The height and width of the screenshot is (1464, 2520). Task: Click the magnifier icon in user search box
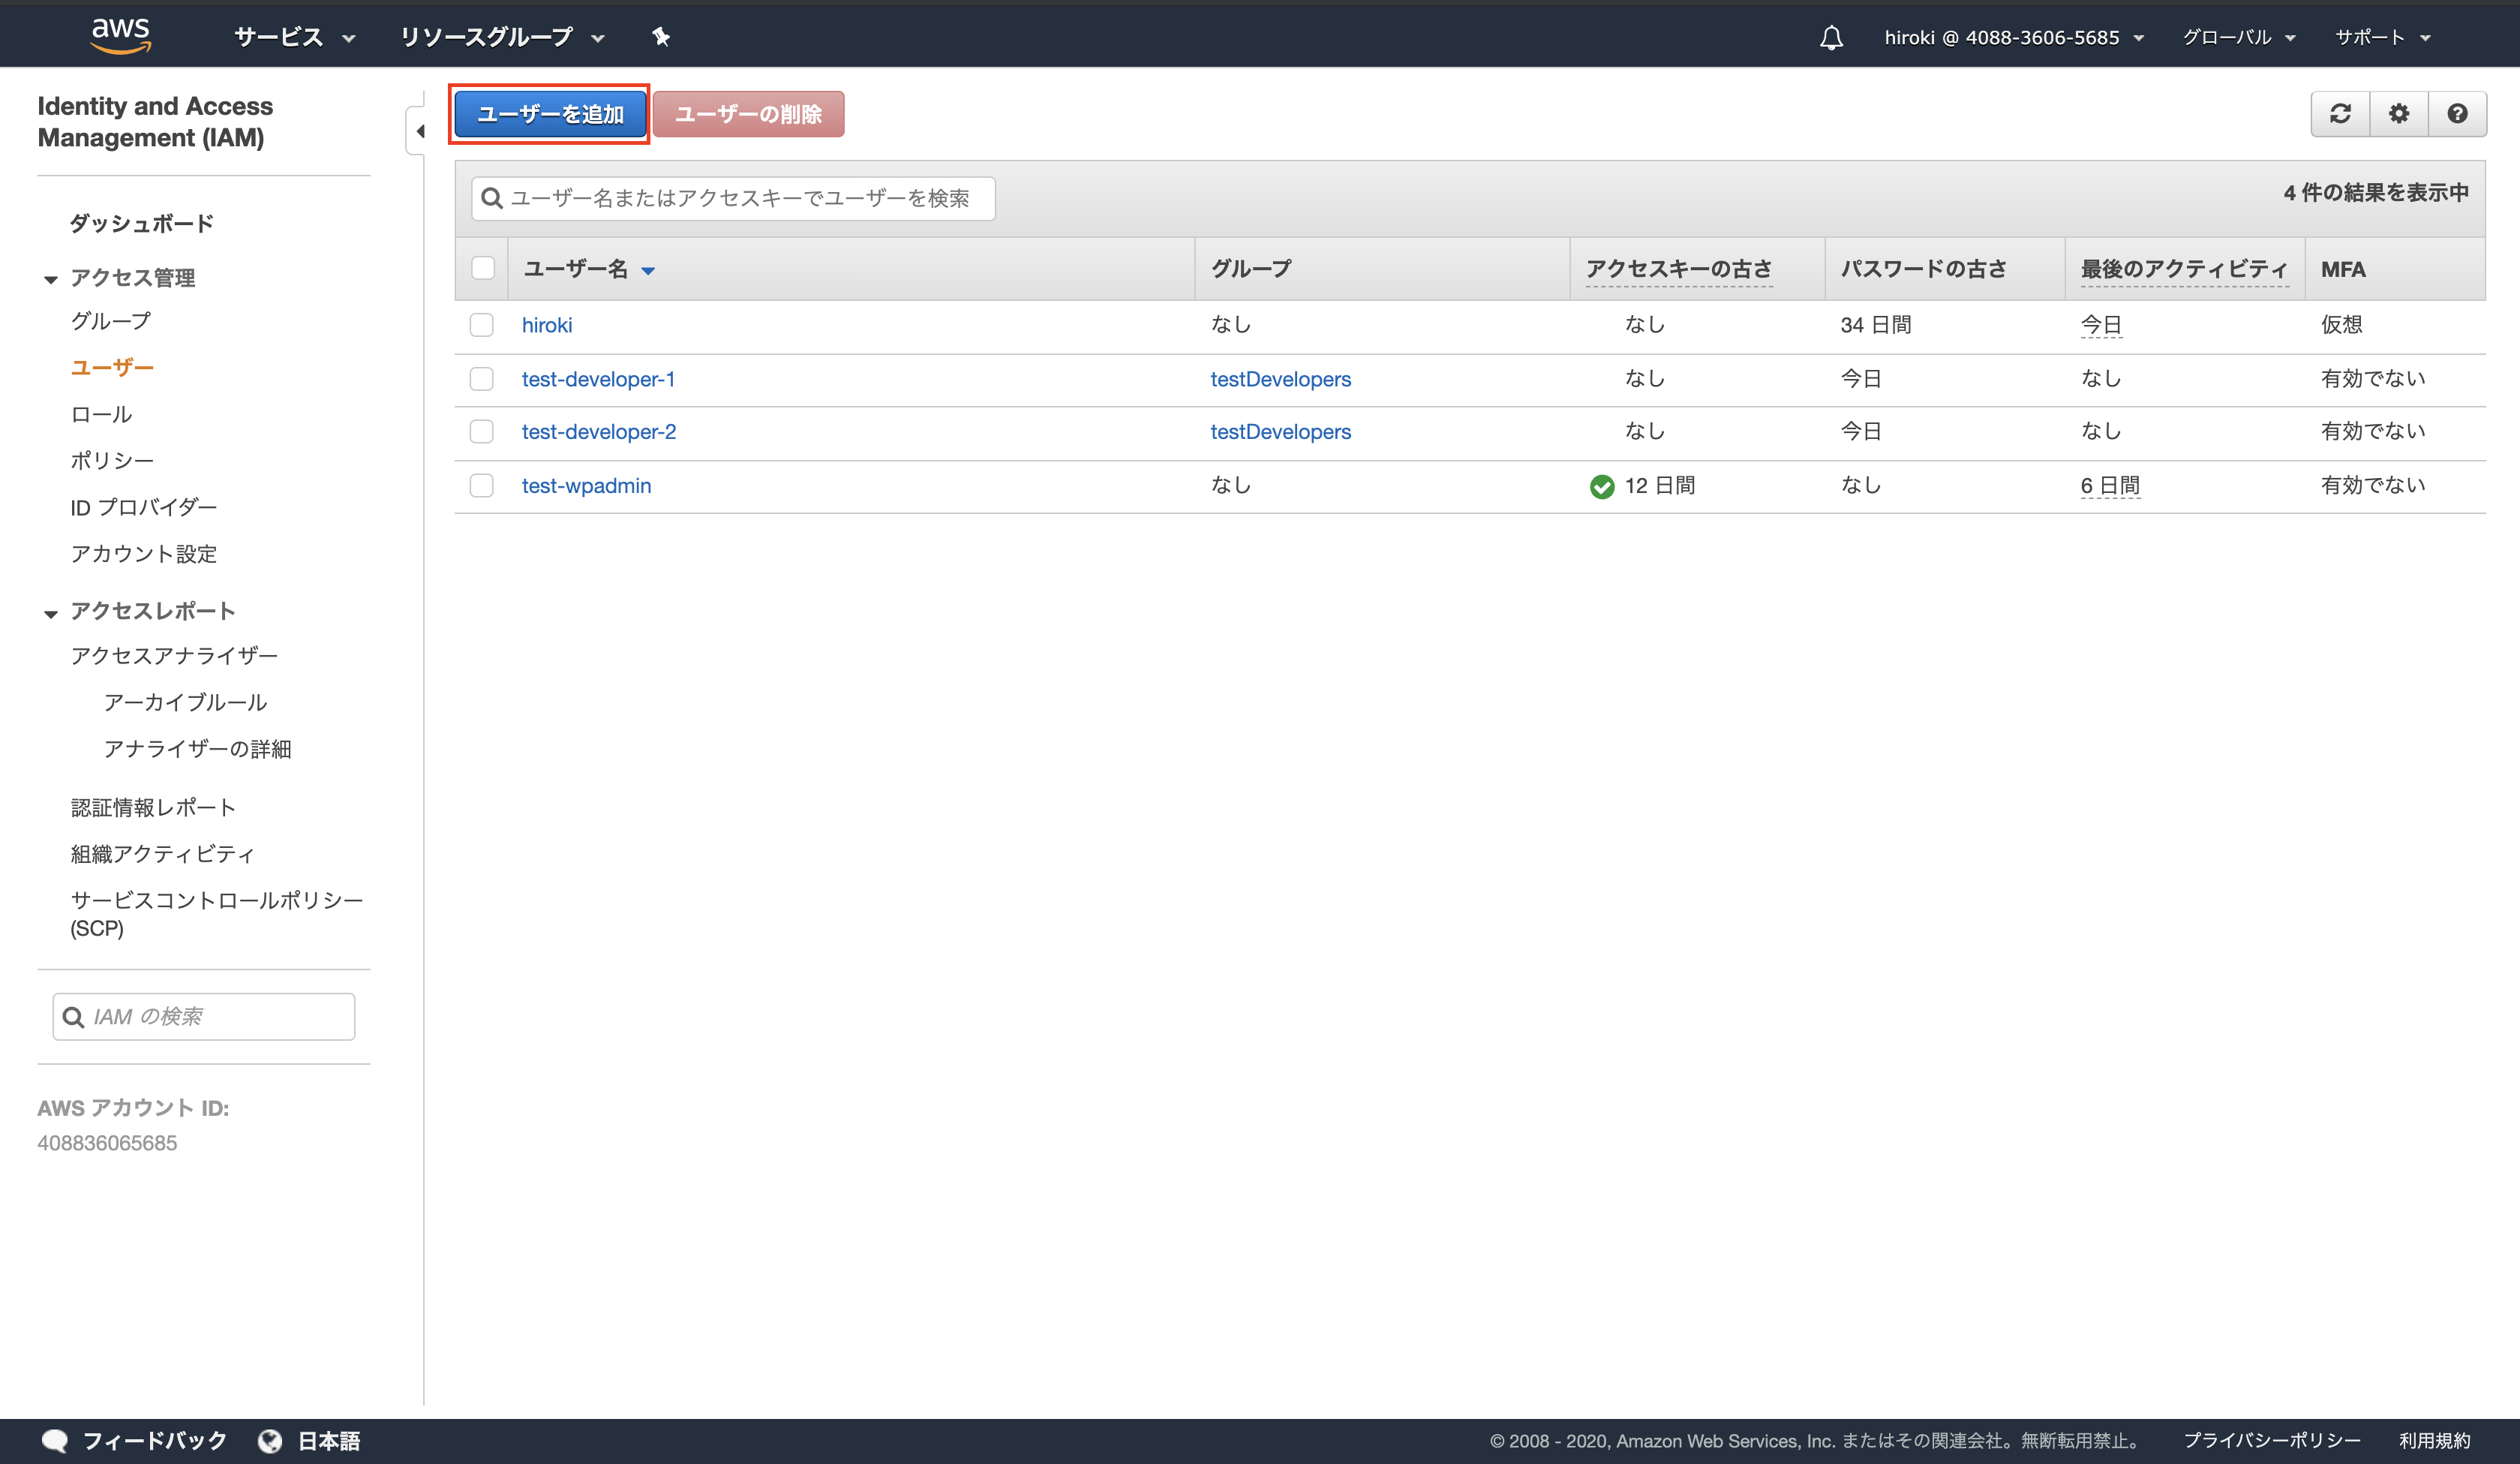491,198
